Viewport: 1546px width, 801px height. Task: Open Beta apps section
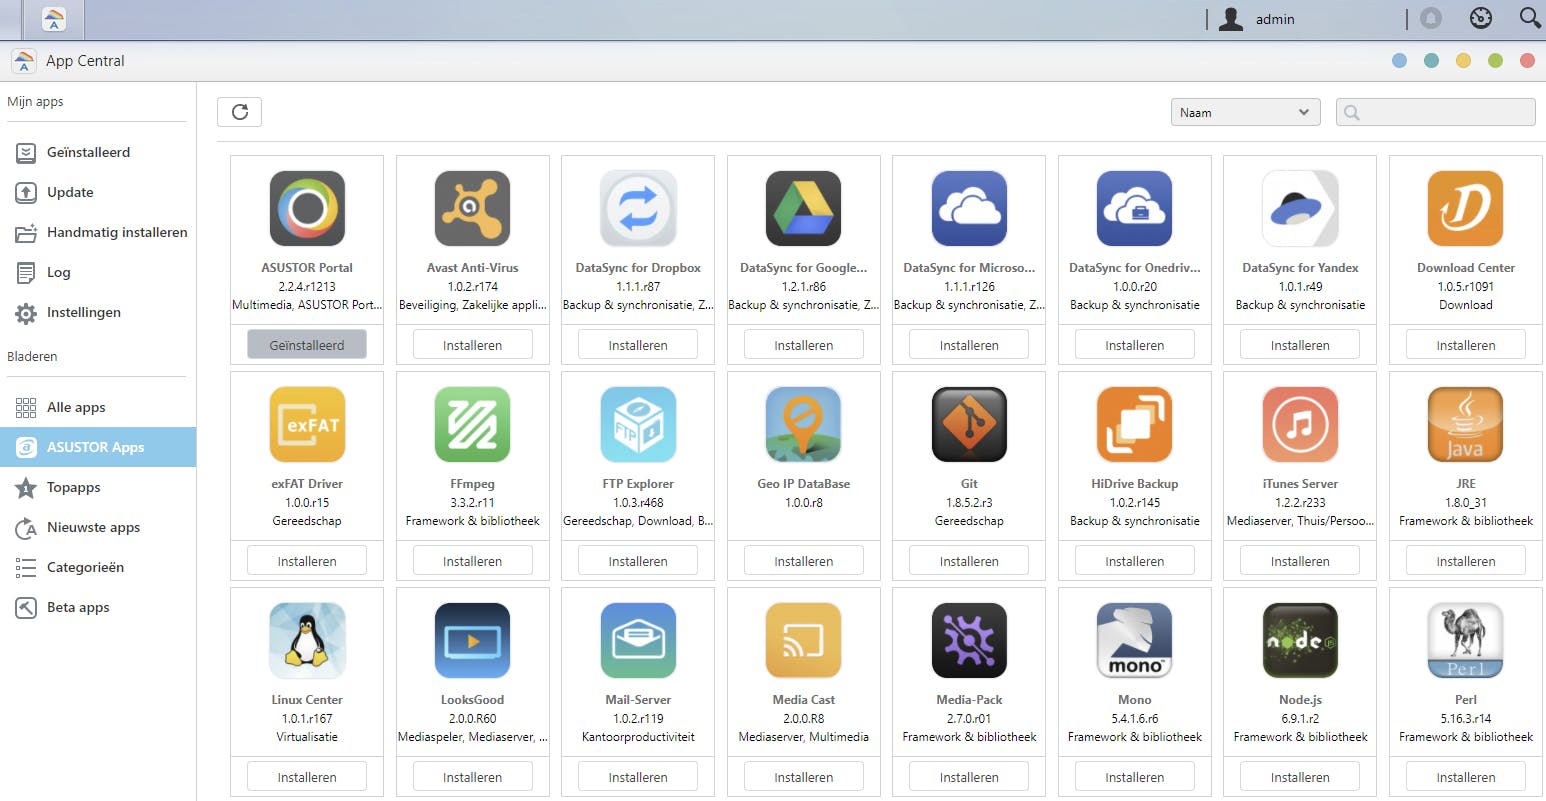tap(98, 607)
